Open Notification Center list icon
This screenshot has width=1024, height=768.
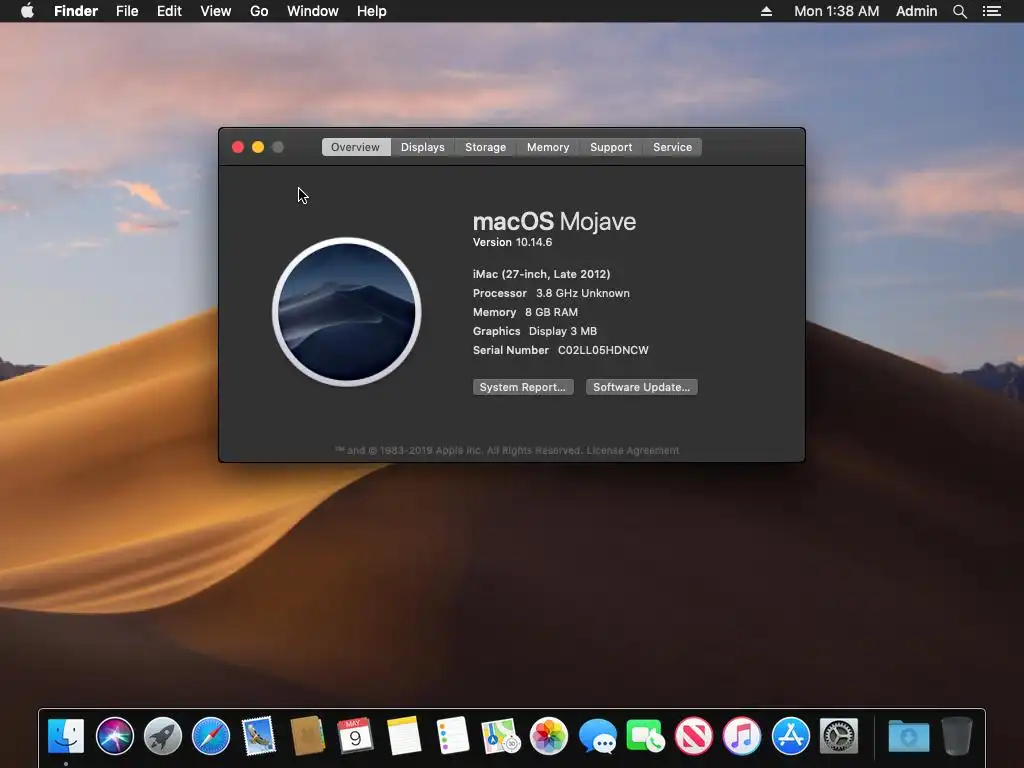[x=991, y=11]
